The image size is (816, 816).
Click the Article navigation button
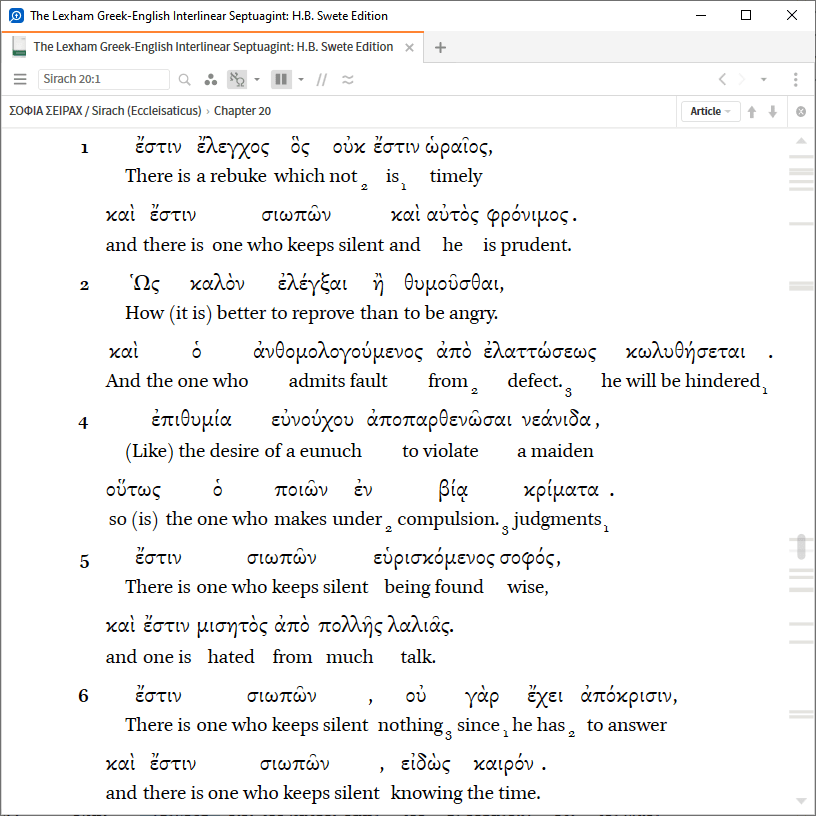(710, 112)
